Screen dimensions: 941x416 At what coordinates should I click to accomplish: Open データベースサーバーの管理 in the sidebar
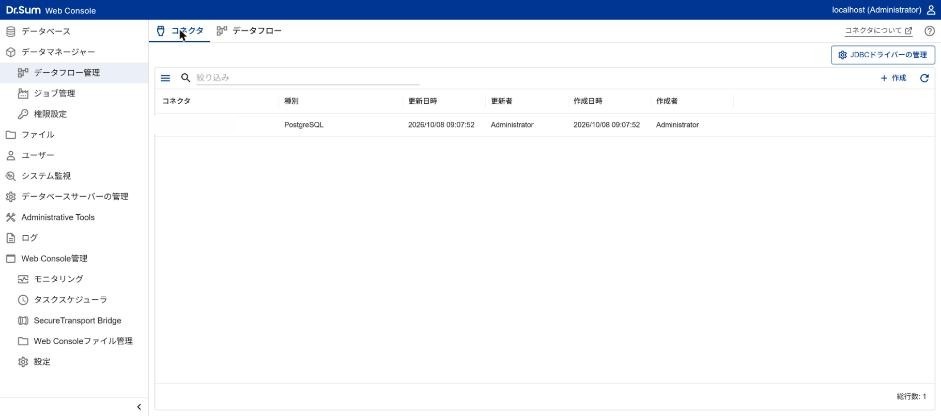(74, 197)
